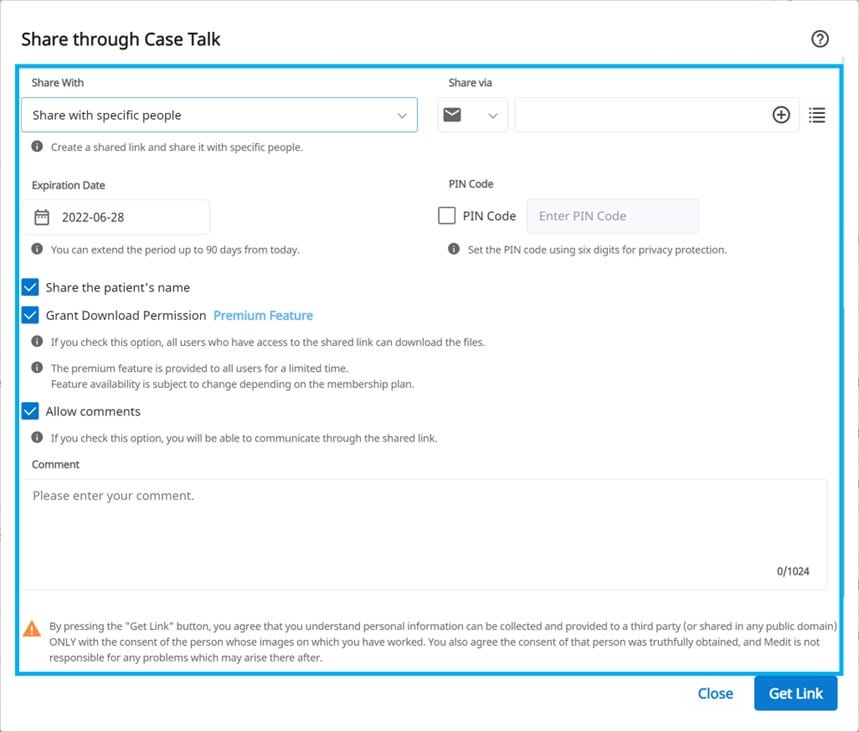859x732 pixels.
Task: Open the recipient list icon
Action: 817,115
